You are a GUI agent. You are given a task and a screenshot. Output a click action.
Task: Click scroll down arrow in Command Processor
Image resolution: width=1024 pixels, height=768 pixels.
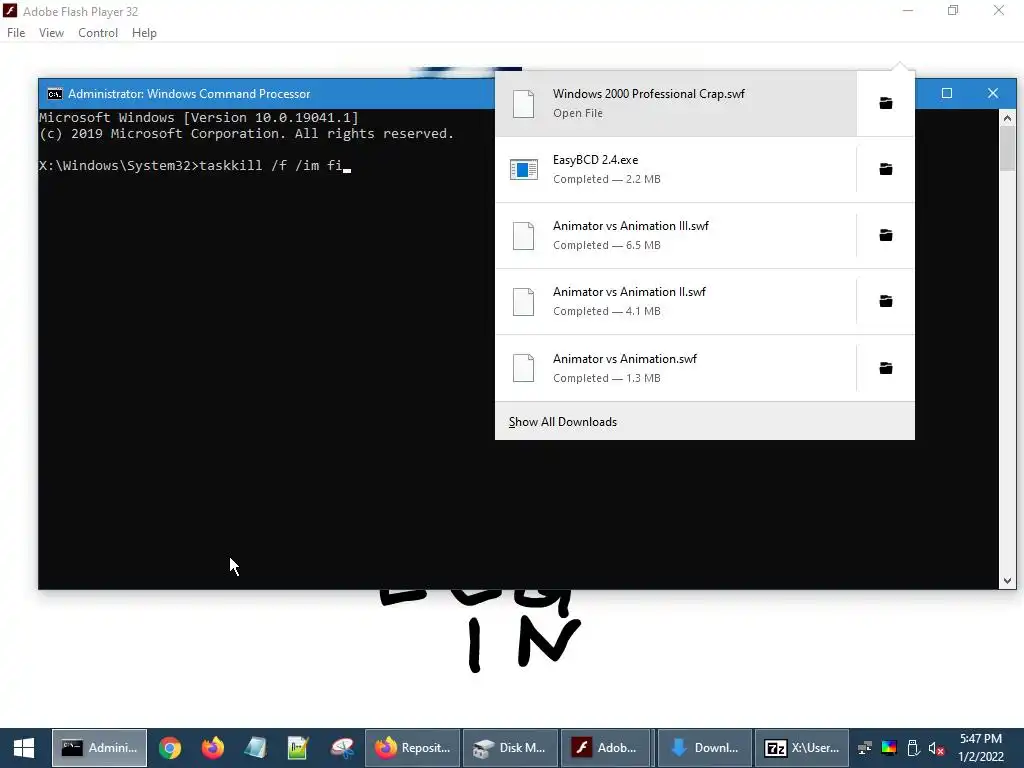pos(1007,581)
